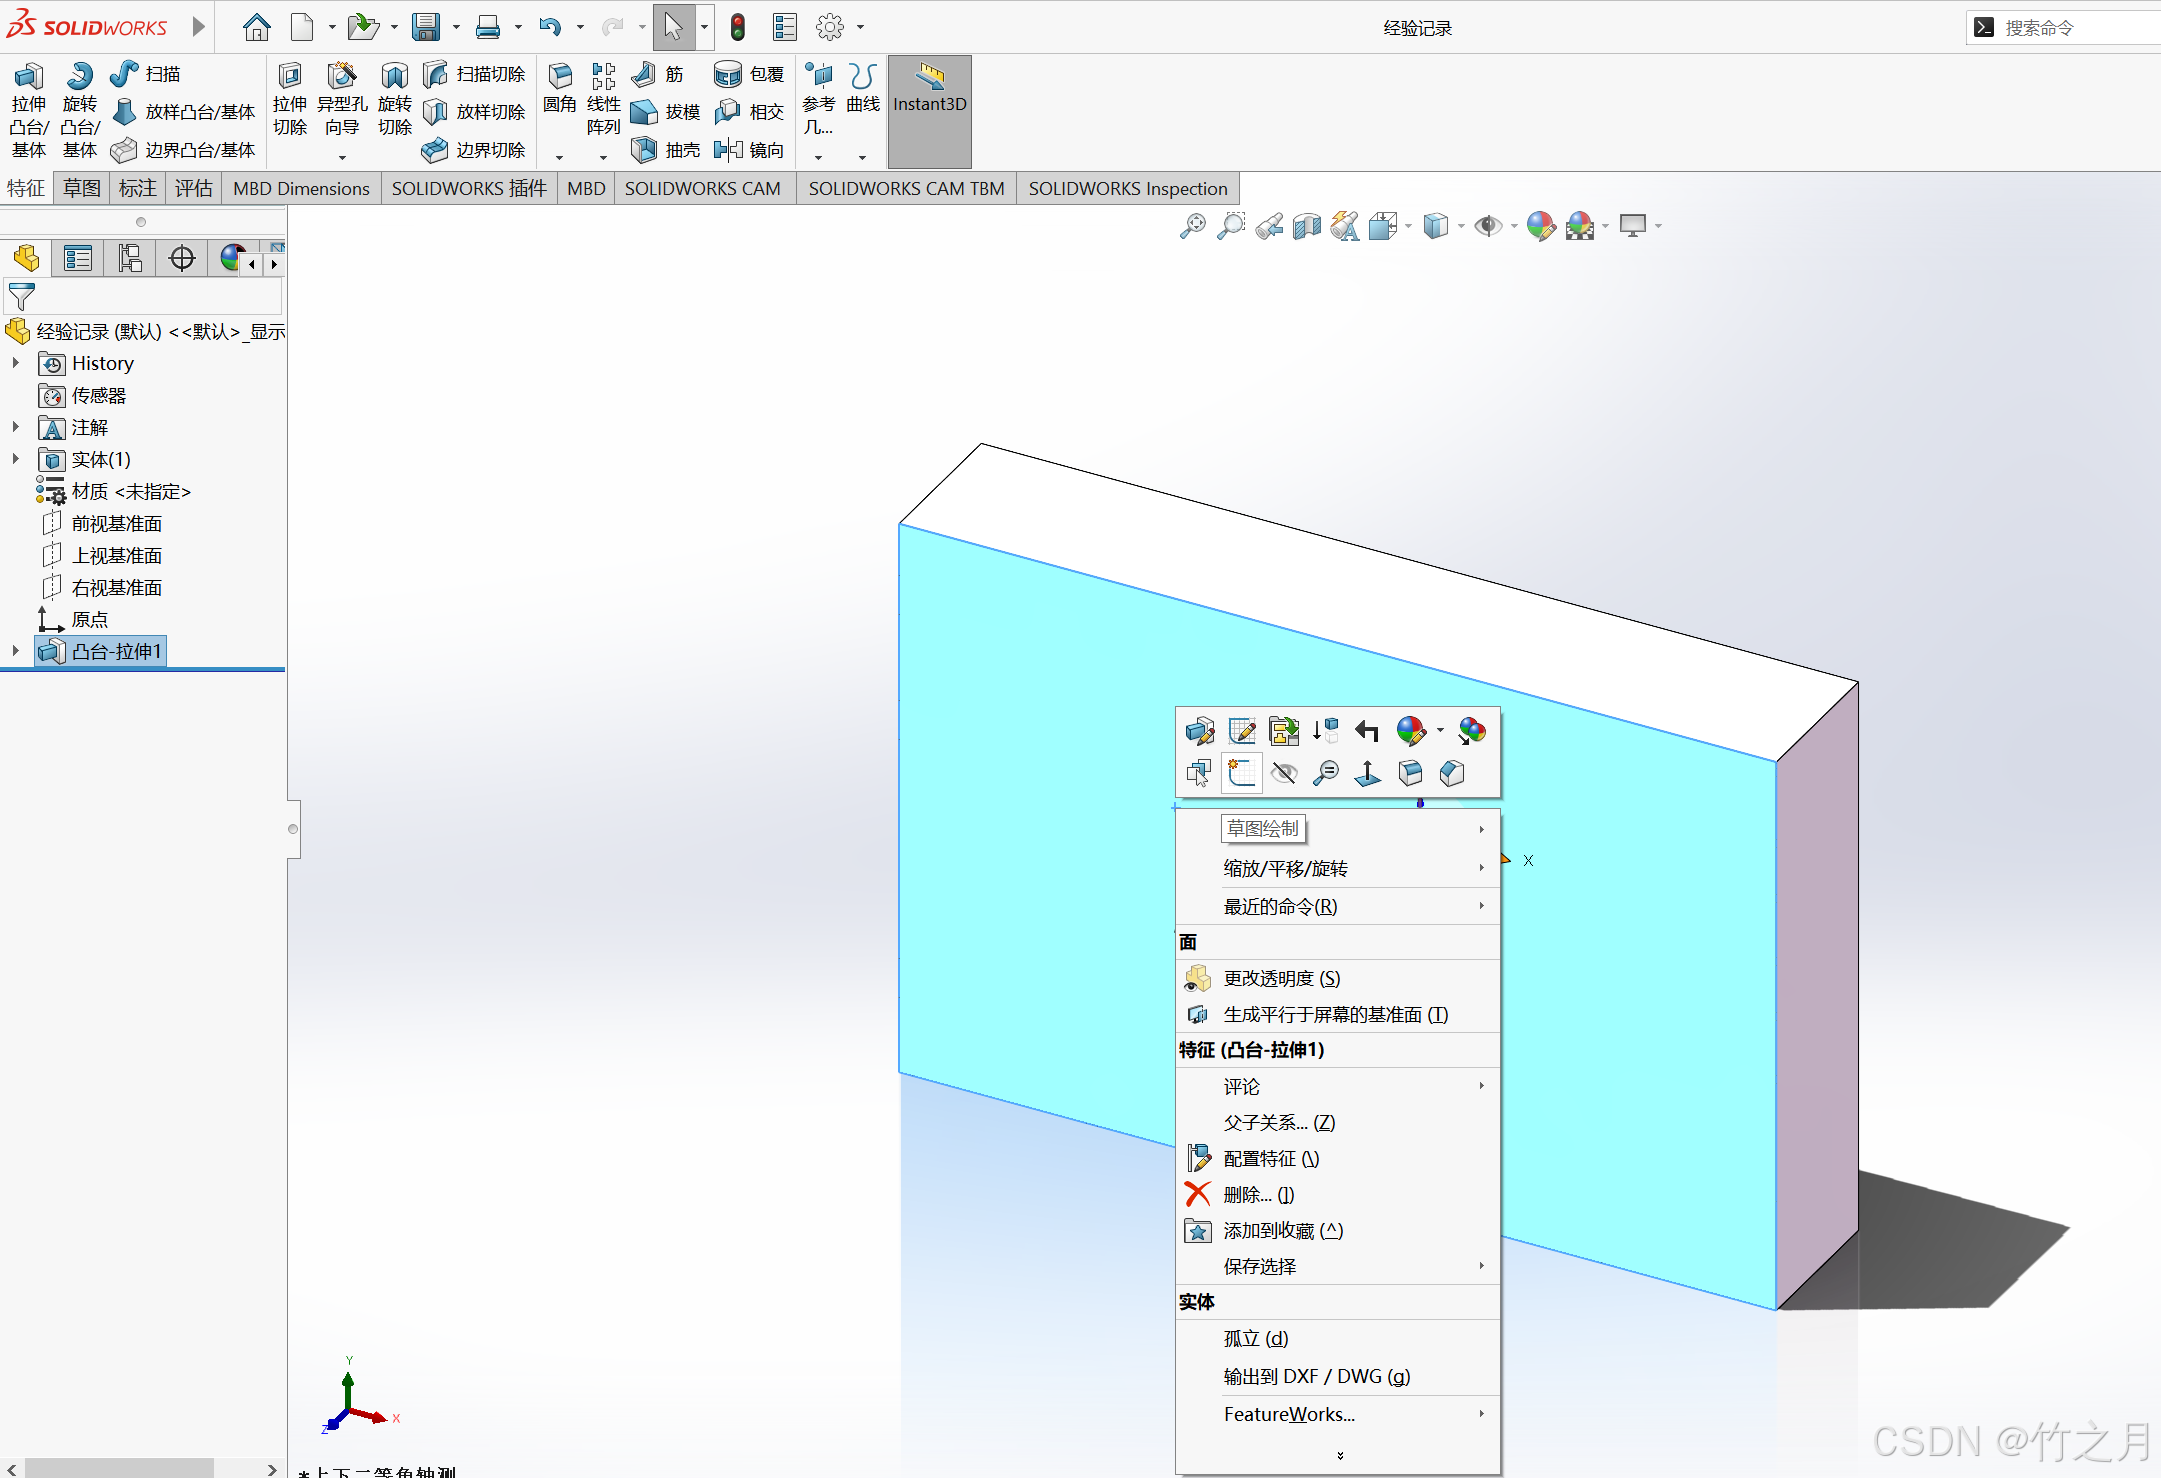Expand the History tree node
The width and height of the screenshot is (2161, 1478).
[16, 363]
